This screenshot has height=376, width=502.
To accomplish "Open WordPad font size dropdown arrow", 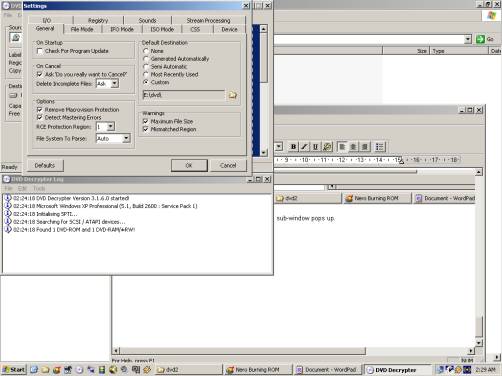I will coord(278,147).
